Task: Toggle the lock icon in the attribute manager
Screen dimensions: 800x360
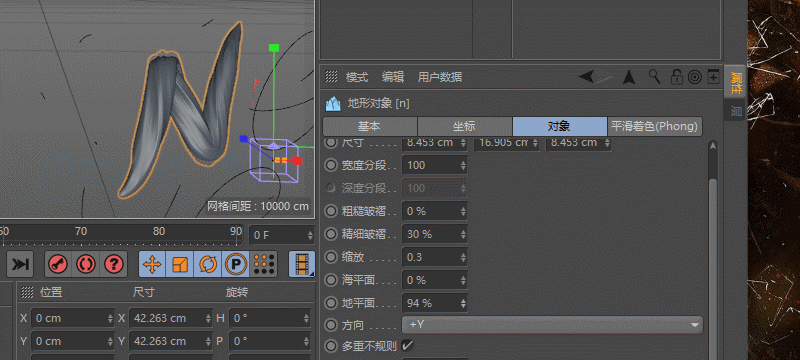Action: tap(677, 77)
